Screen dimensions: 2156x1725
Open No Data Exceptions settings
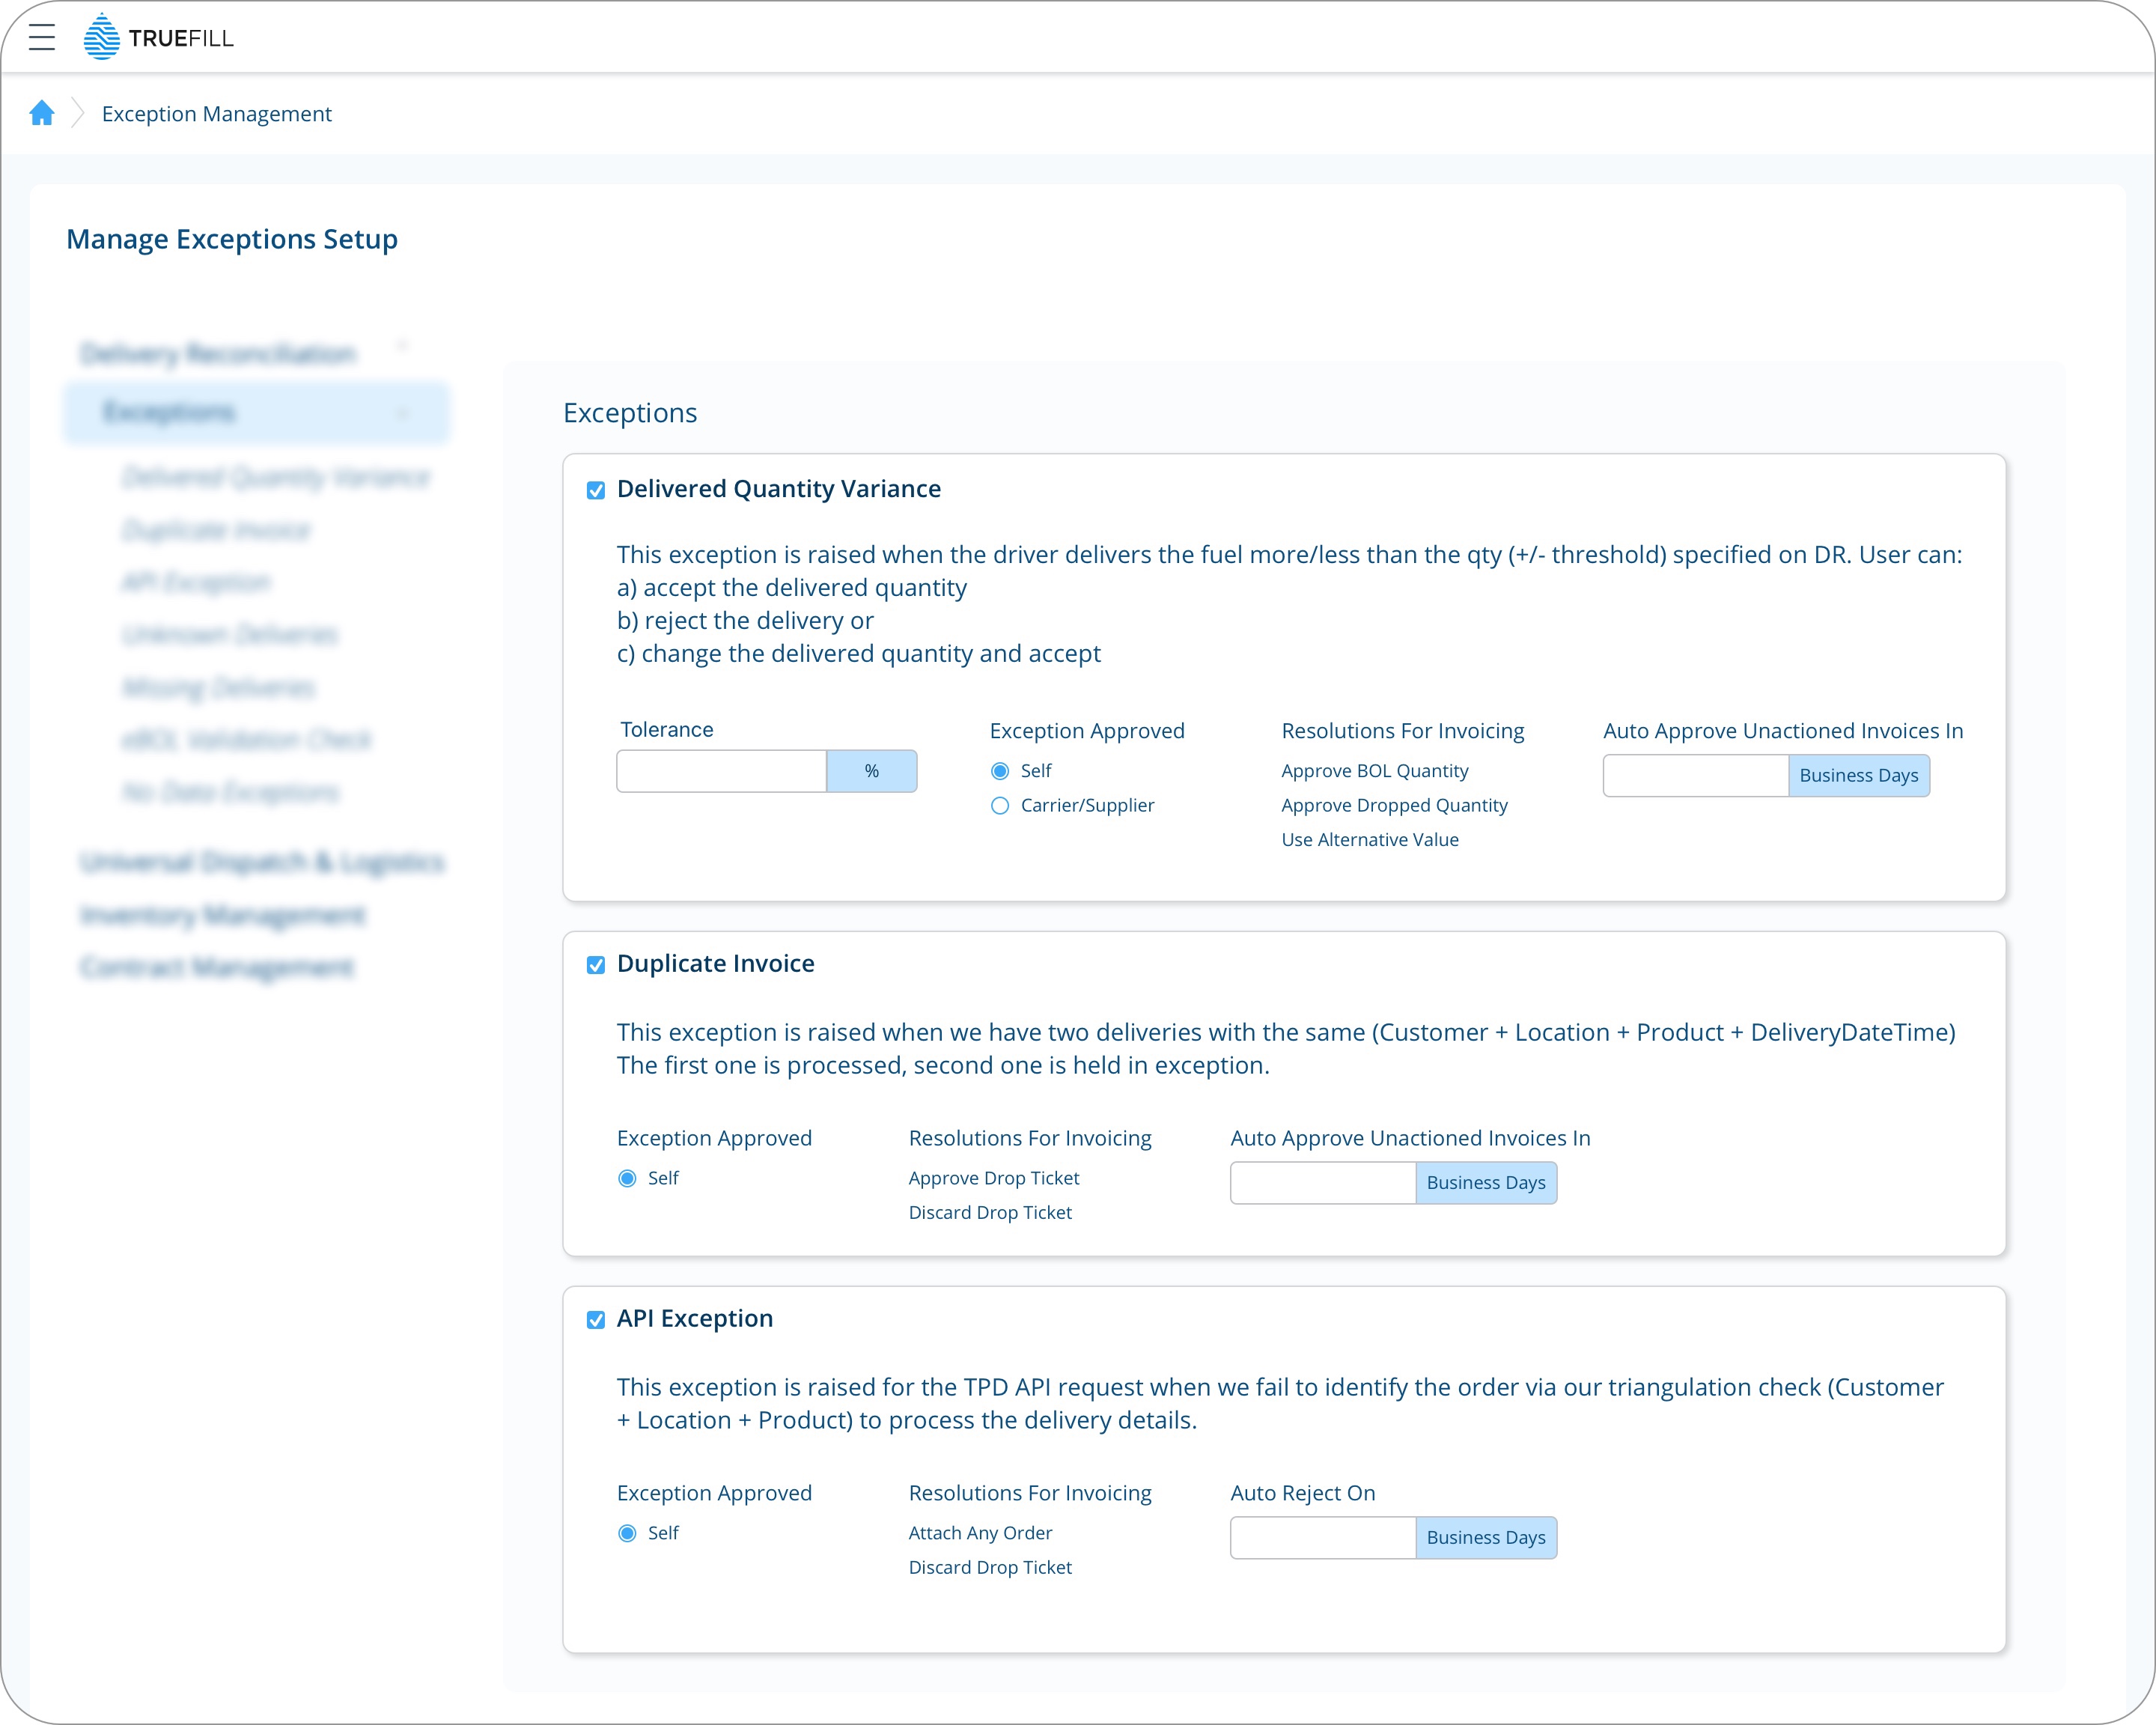point(231,791)
